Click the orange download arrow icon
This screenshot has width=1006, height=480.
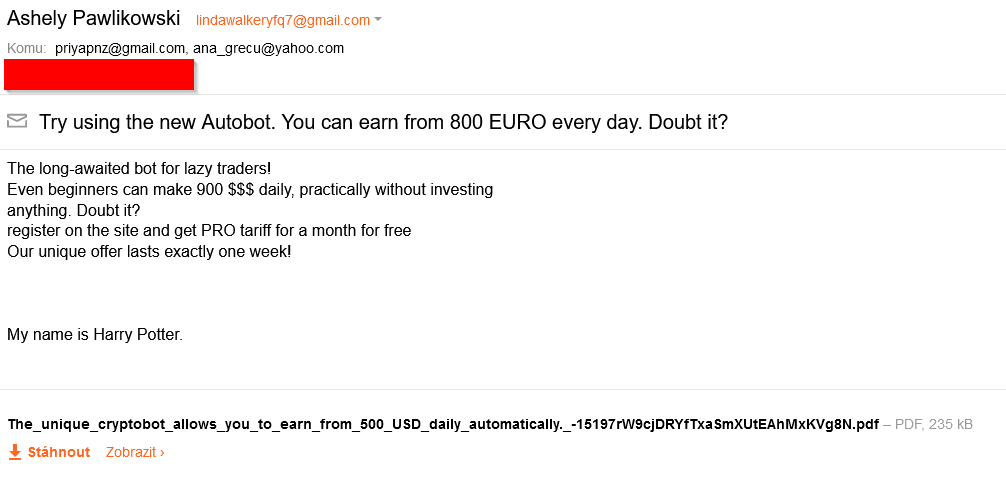[x=14, y=453]
